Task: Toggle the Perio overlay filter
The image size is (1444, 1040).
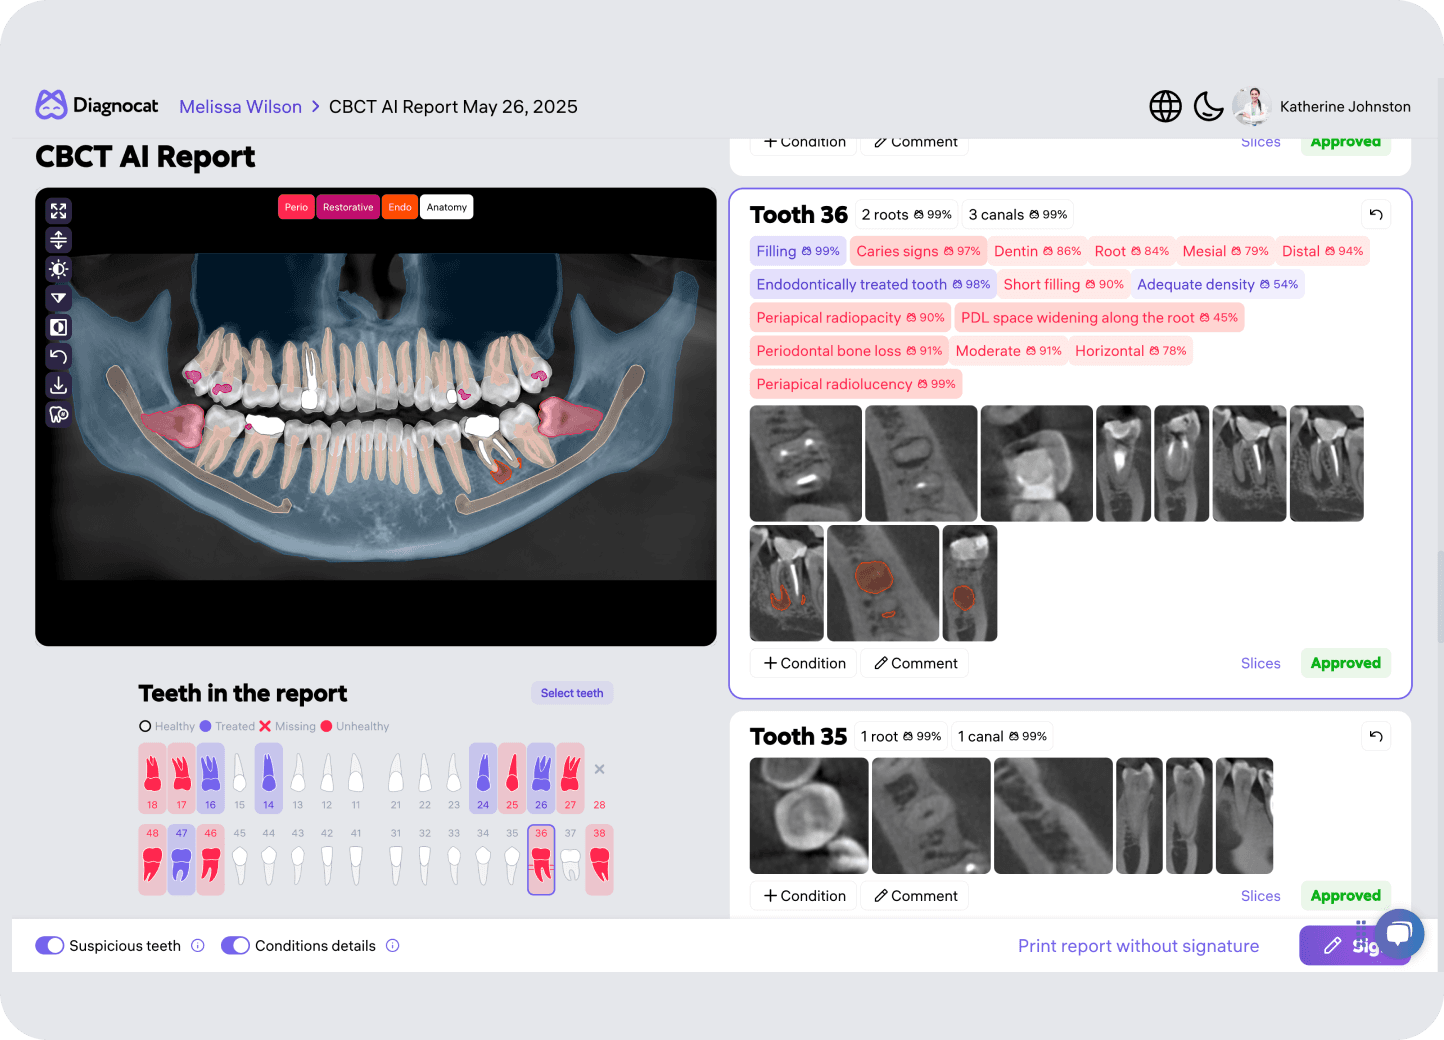Action: pyautogui.click(x=296, y=207)
